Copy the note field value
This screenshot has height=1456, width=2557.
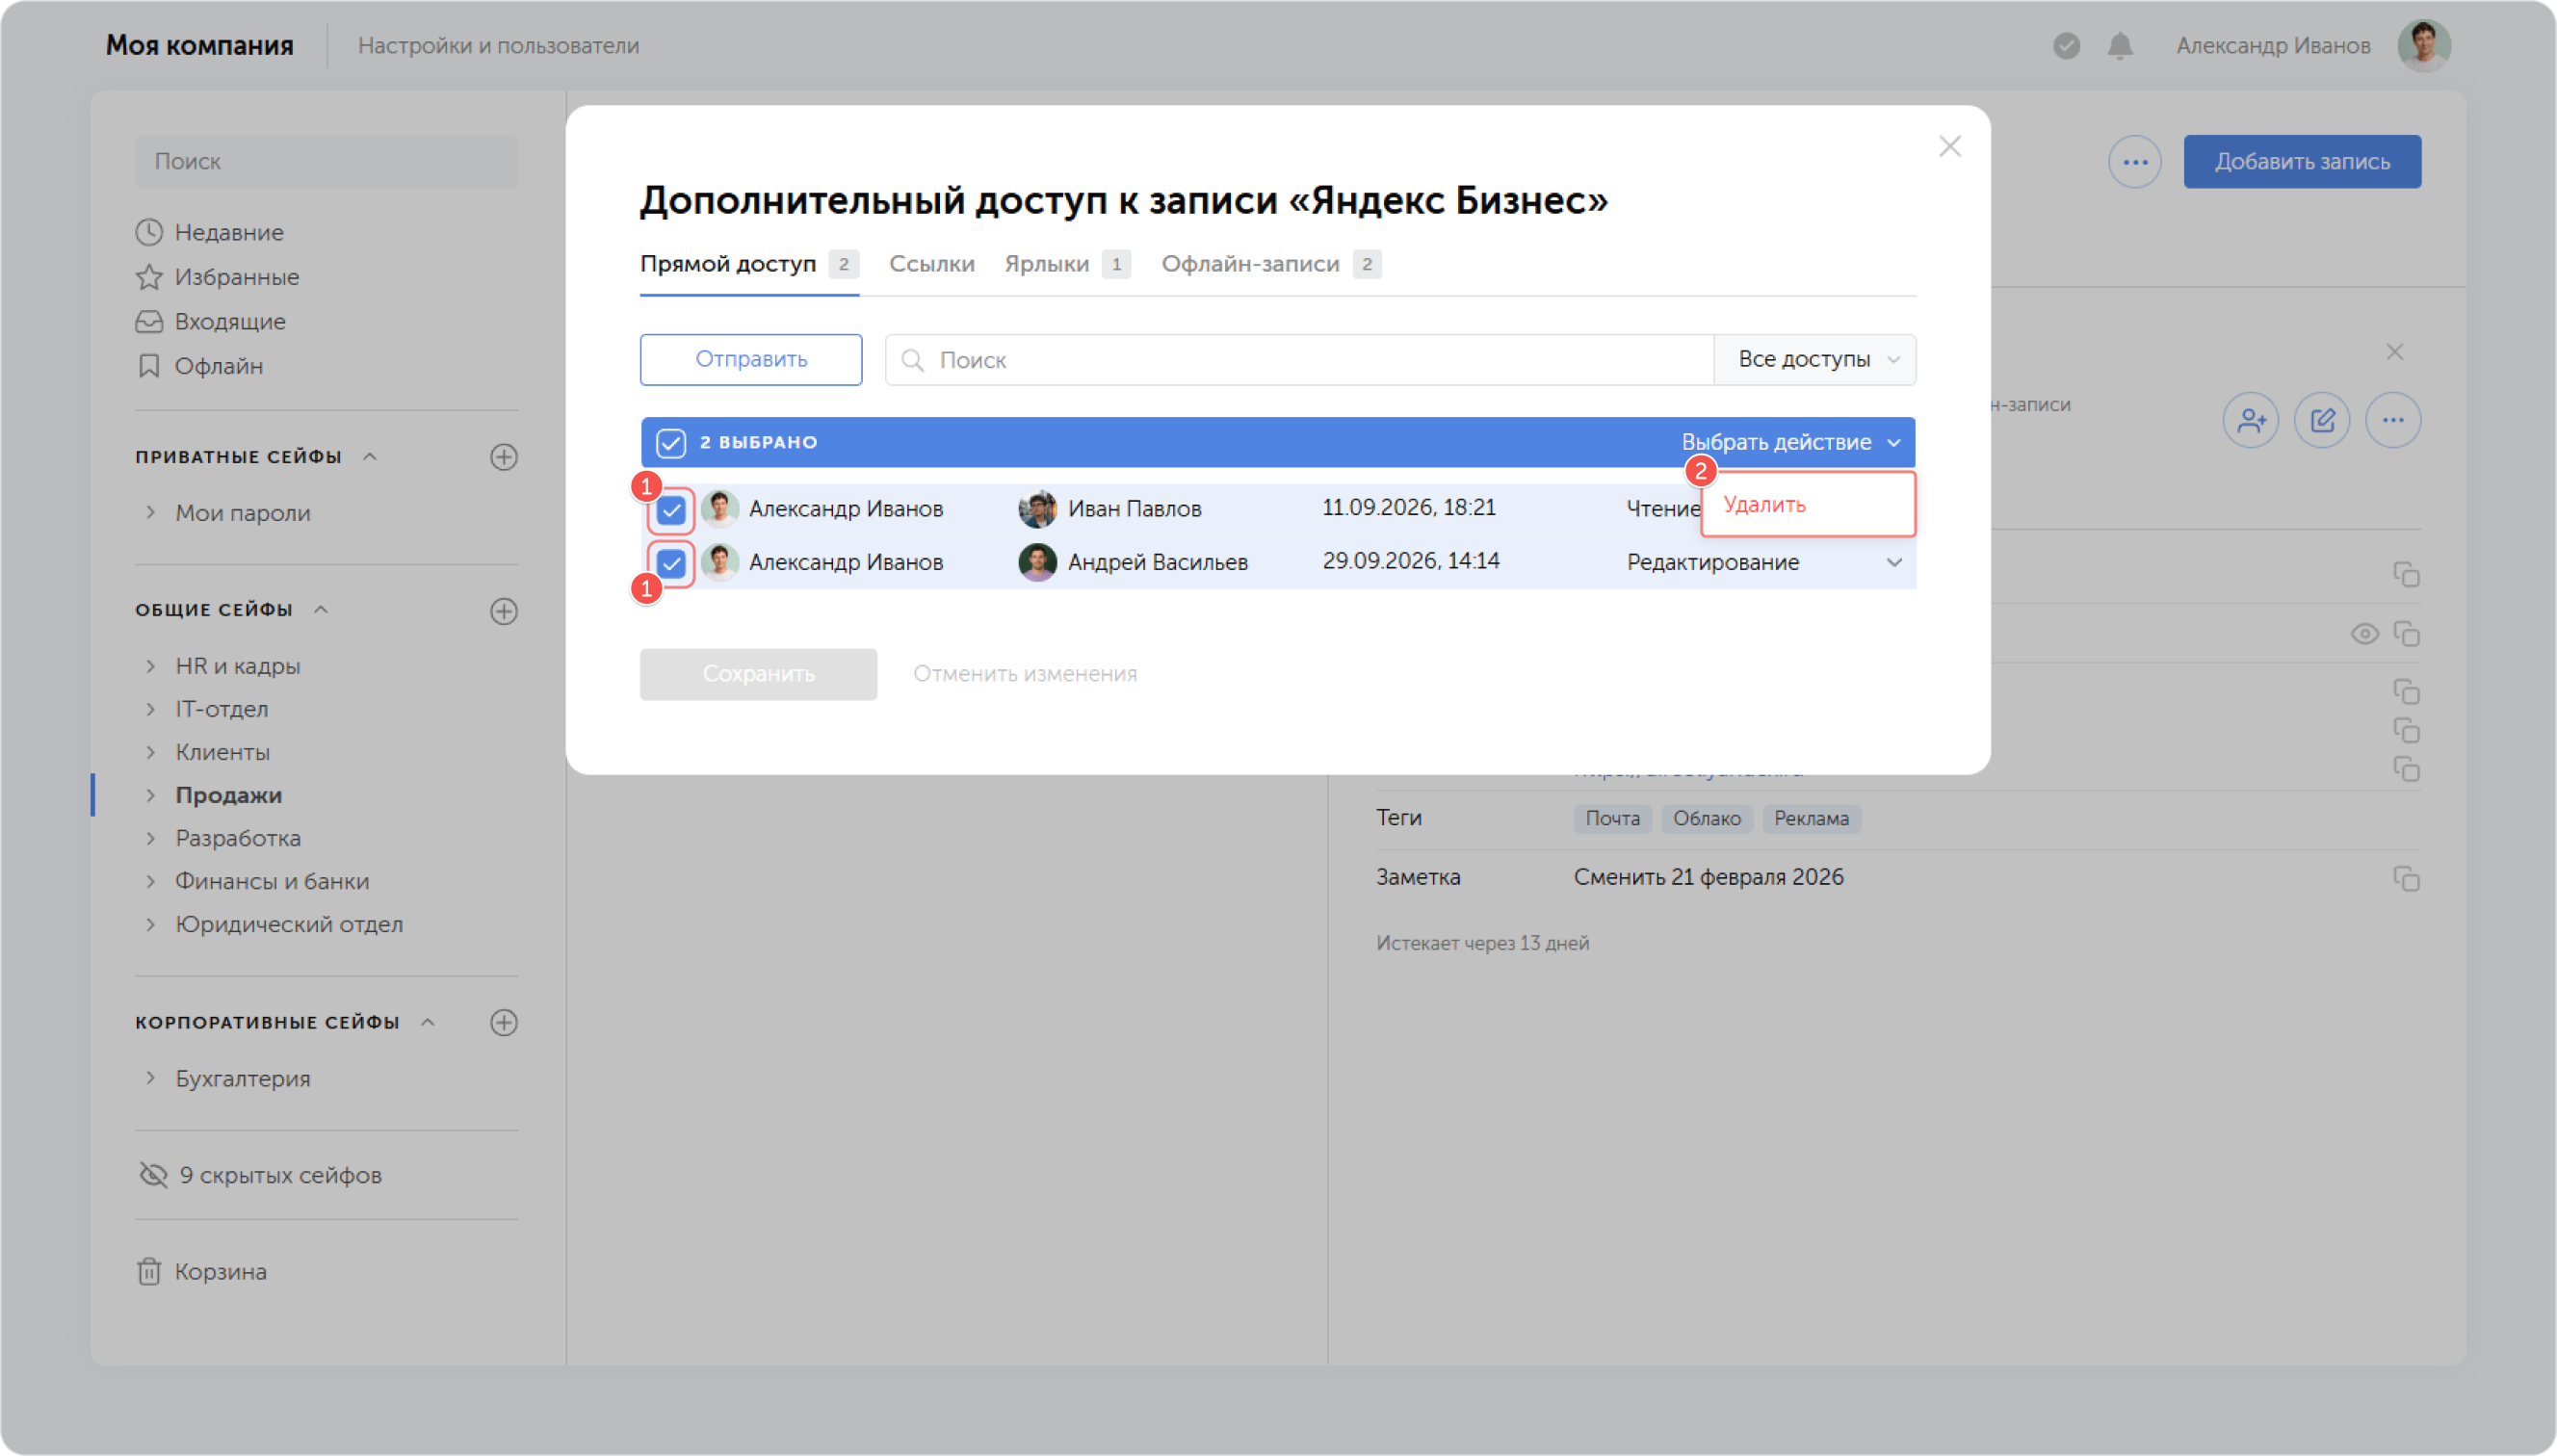point(2406,878)
